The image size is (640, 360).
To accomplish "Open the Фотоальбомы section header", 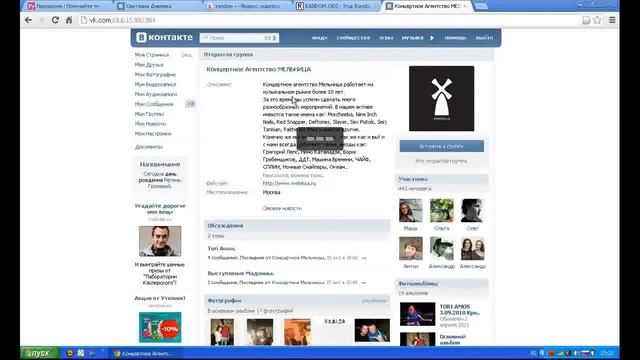I will (x=442, y=283).
